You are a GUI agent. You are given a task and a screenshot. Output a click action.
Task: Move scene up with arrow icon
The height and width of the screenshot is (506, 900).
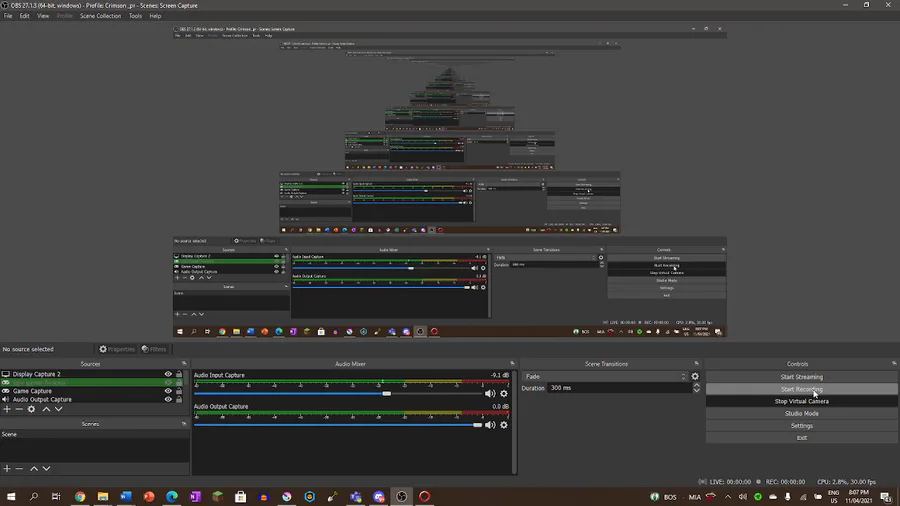(34, 469)
